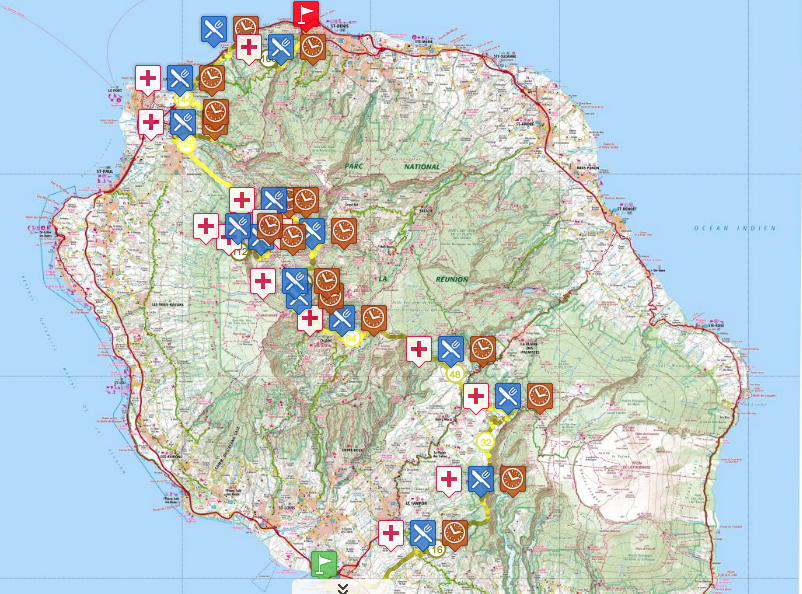
Task: Open food station icon next to kilometer 16
Action: (x=422, y=532)
